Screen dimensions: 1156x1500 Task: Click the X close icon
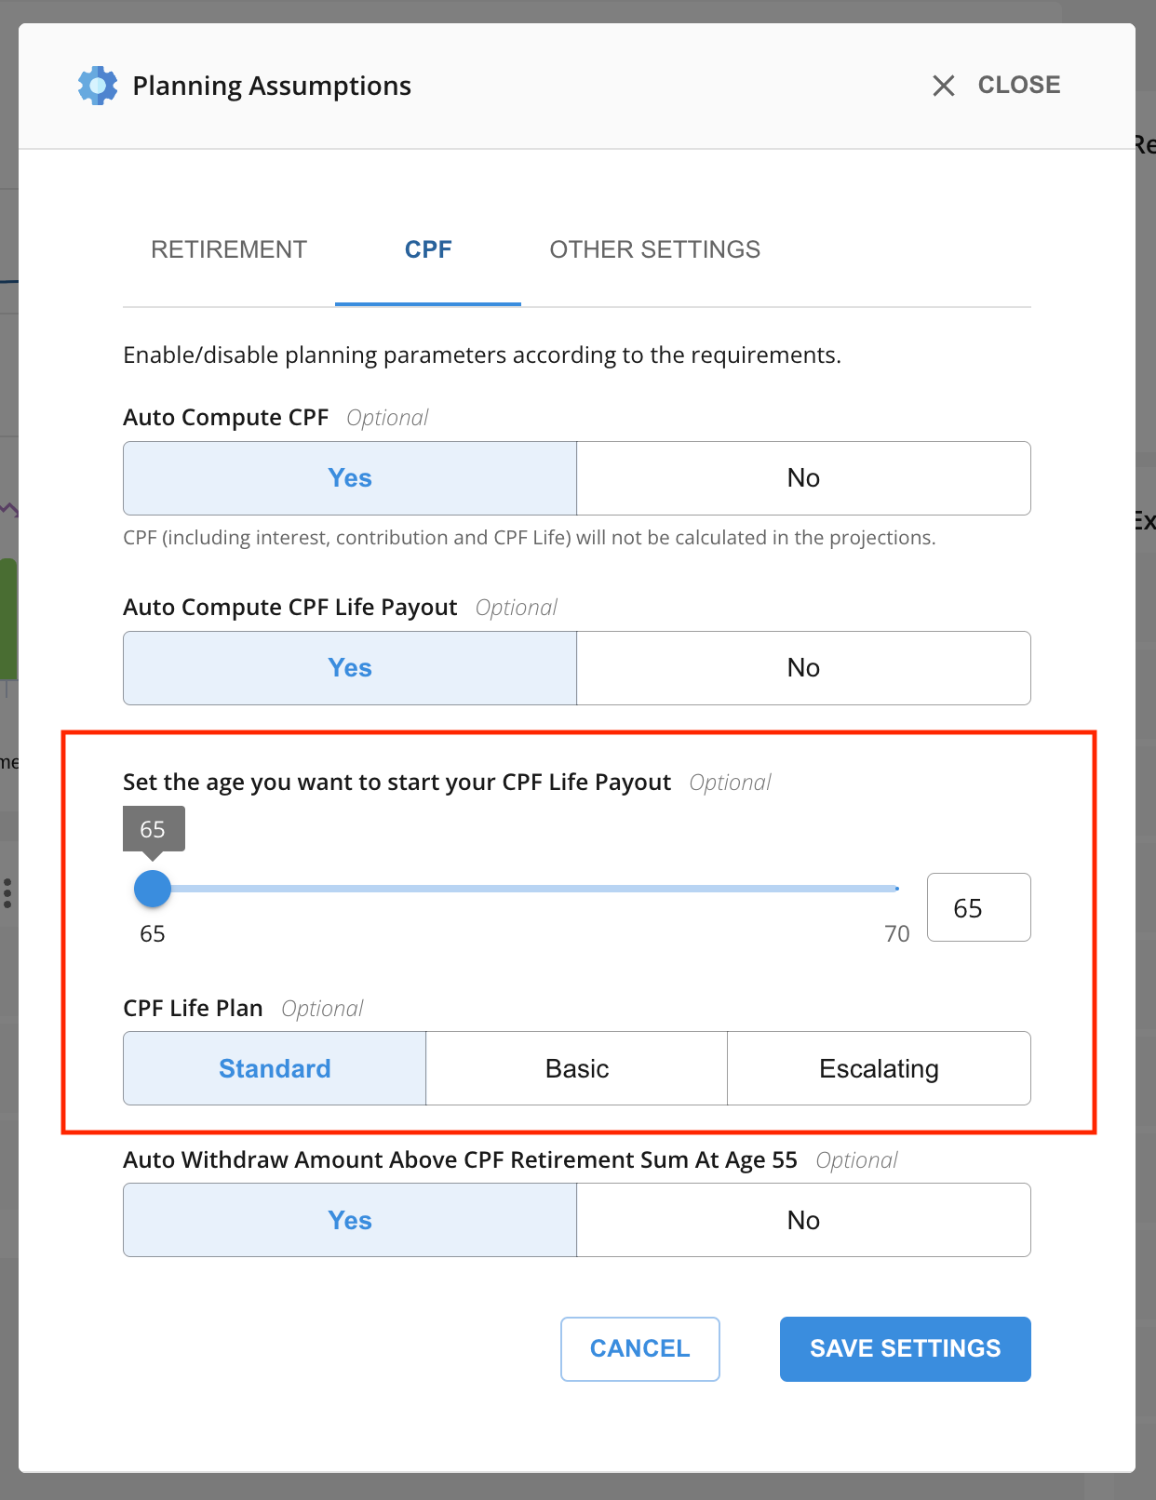click(x=943, y=86)
